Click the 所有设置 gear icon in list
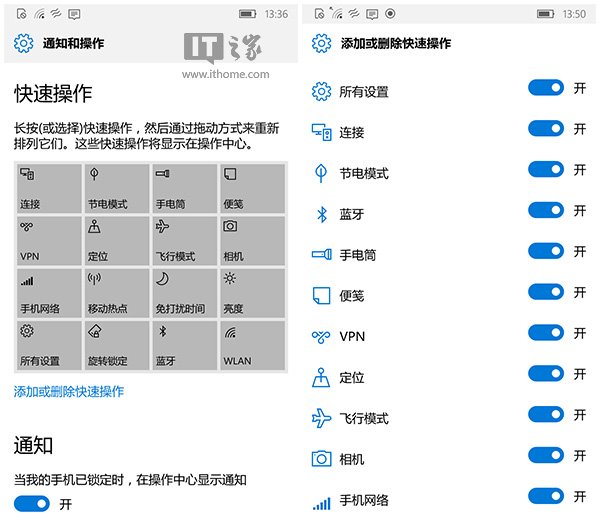This screenshot has width=600, height=531. point(321,91)
